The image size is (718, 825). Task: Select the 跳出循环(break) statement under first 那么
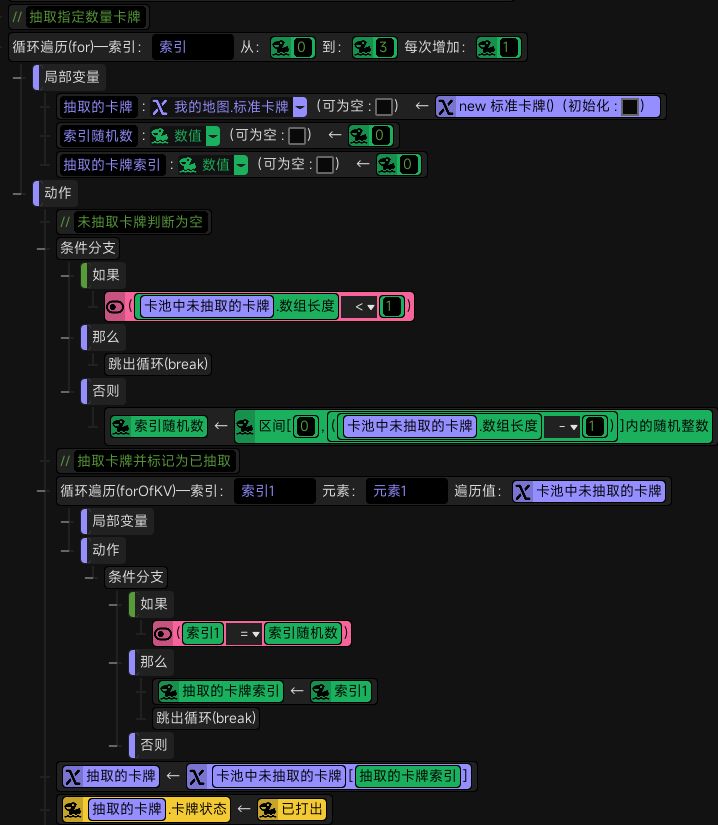tap(158, 364)
